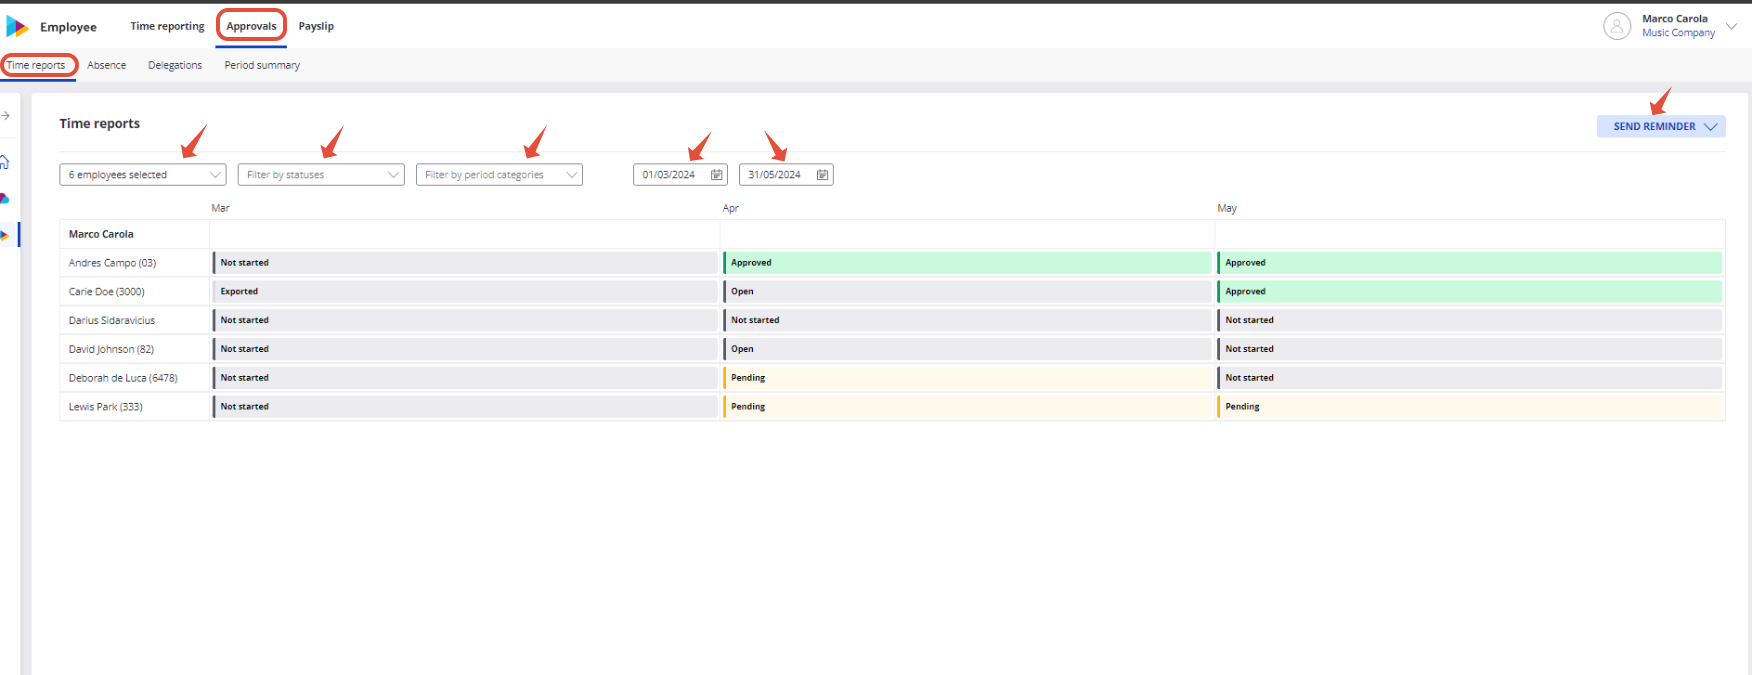The image size is (1752, 675).
Task: Select employee David Johnson (82)
Action: [x=111, y=349]
